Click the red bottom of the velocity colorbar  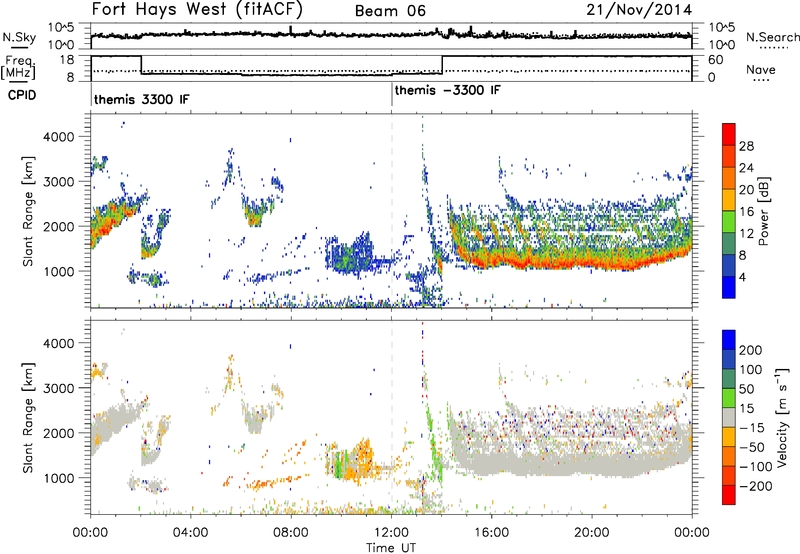click(729, 495)
